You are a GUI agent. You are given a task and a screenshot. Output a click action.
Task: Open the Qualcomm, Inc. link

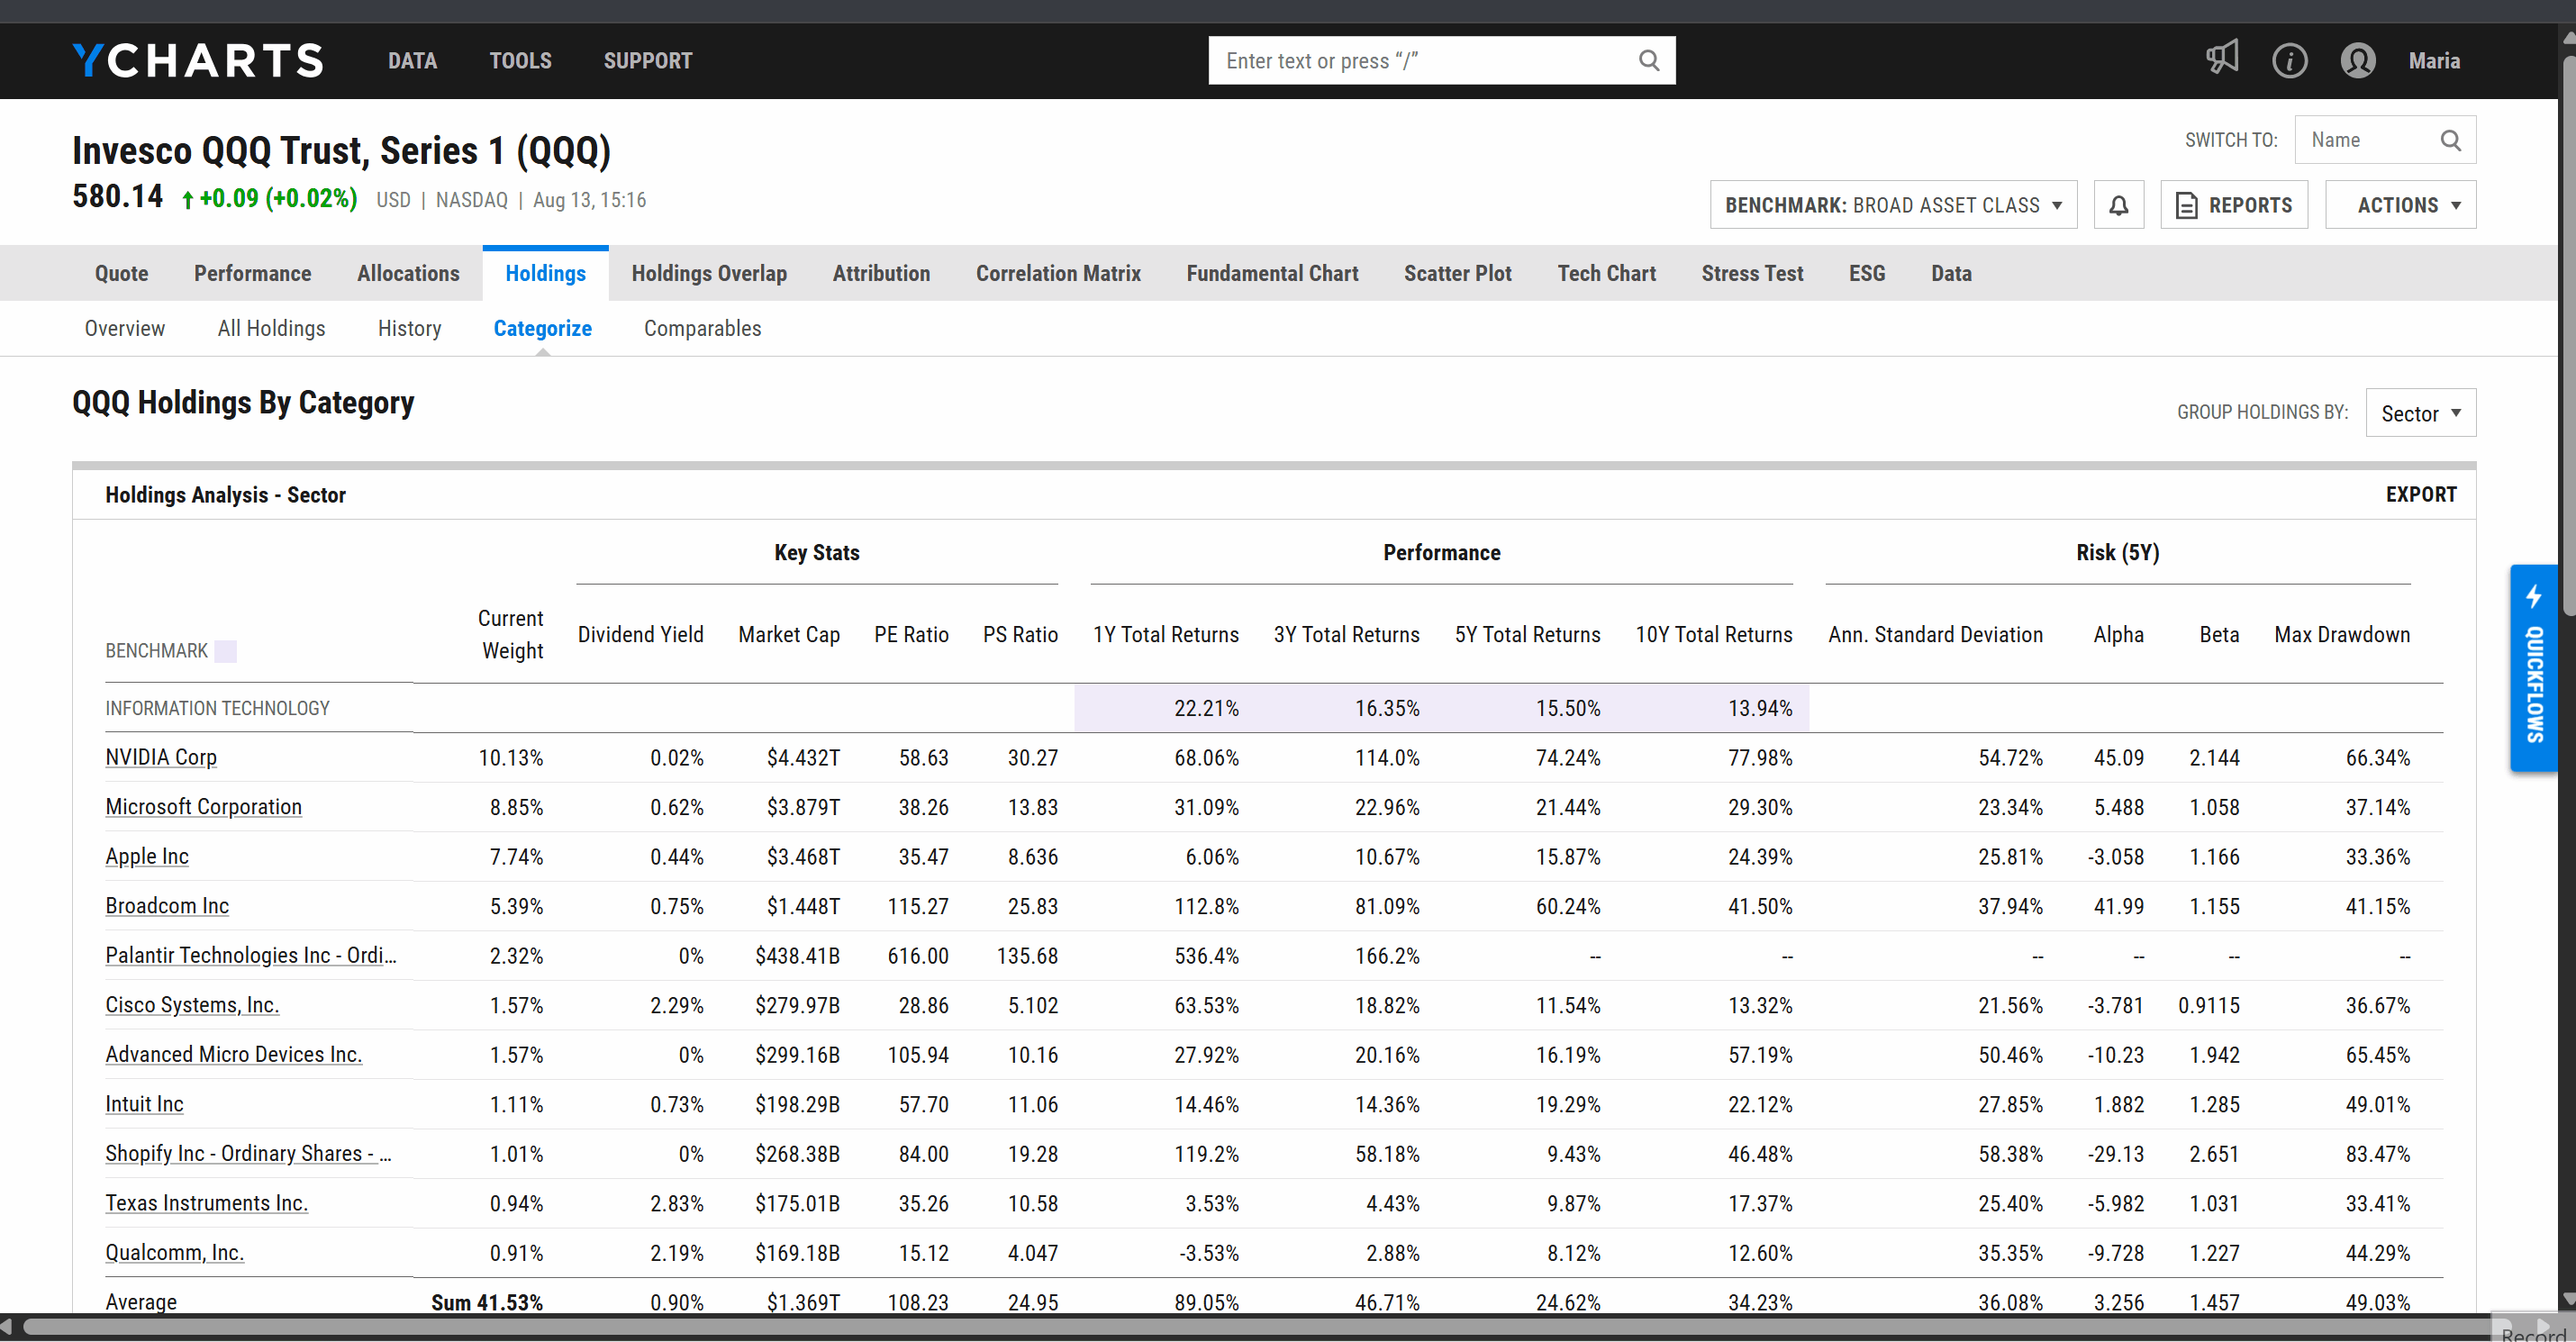(x=174, y=1252)
